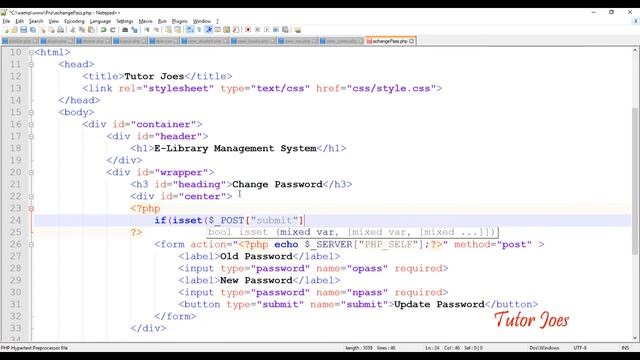Close the achangePass.php tab via its X
Screen dimensions: 640x360
[411, 41]
